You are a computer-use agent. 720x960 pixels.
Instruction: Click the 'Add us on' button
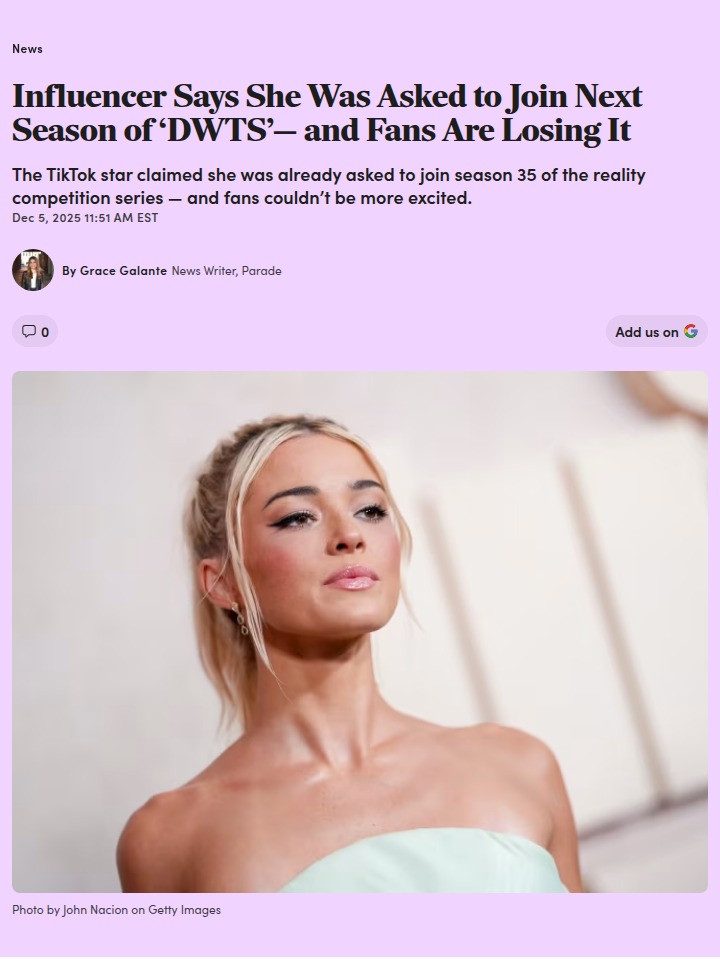coord(657,331)
